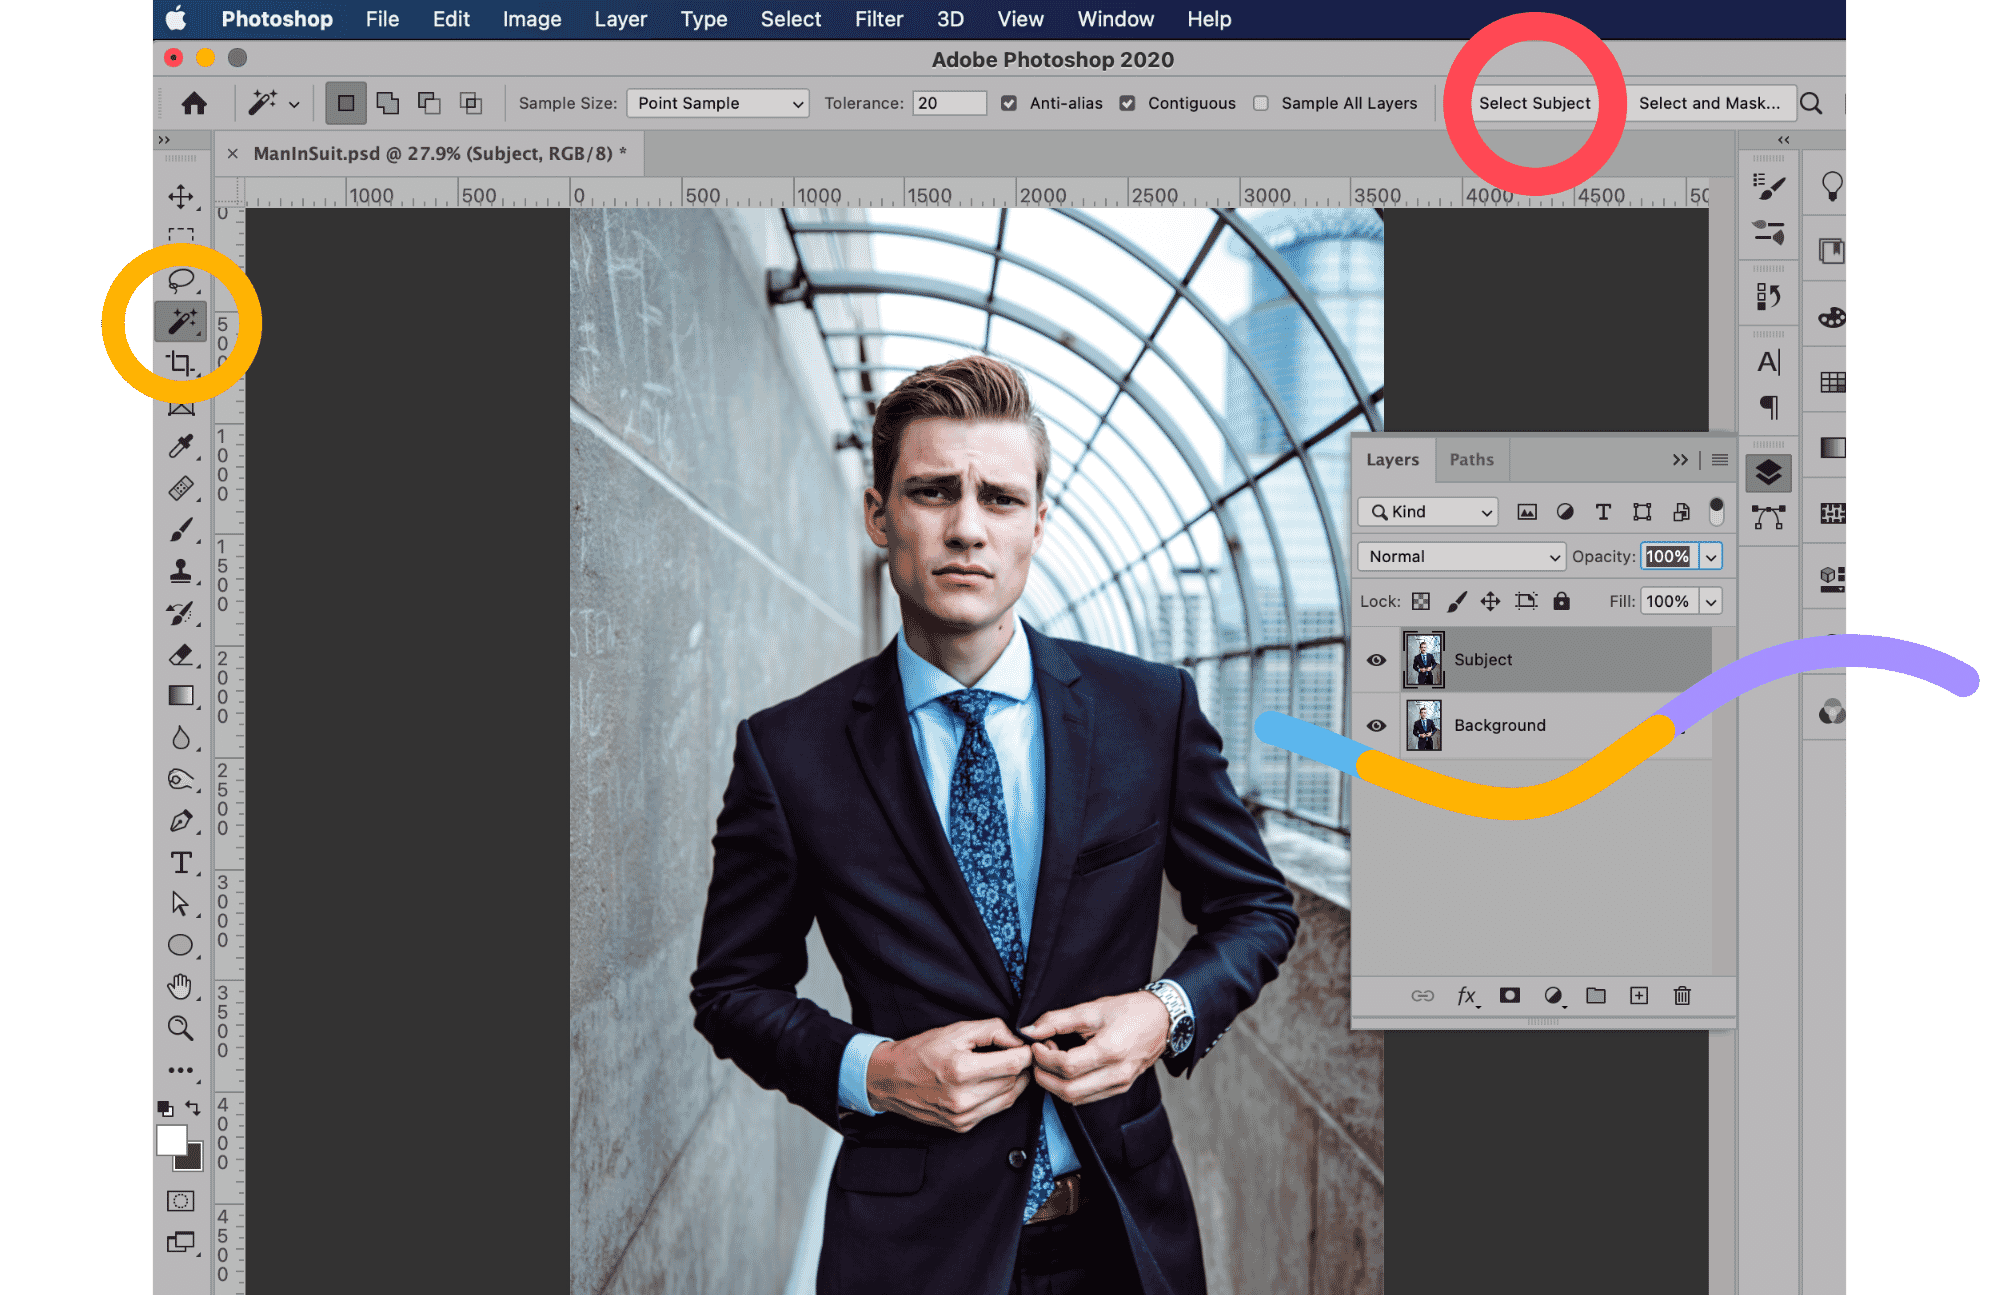Viewport: 1999px width, 1296px height.
Task: Add a layer mask from Layers panel
Action: [x=1510, y=995]
